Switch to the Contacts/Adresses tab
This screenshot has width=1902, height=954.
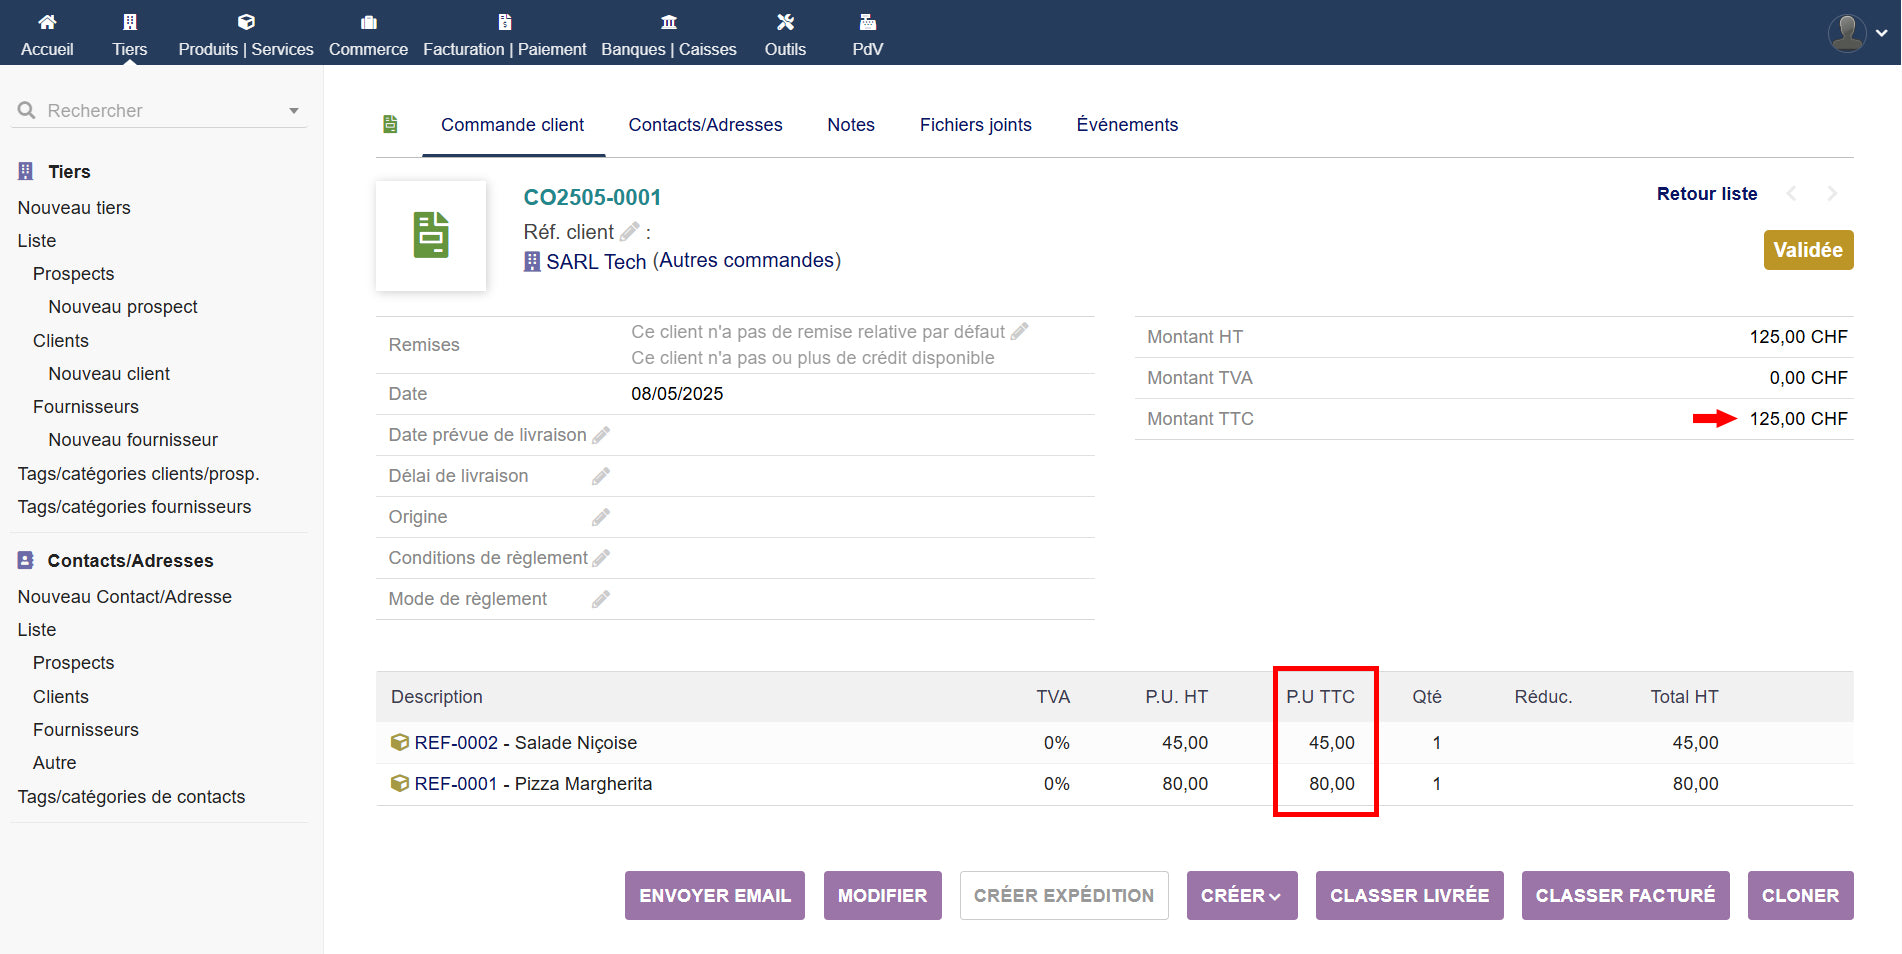point(705,125)
